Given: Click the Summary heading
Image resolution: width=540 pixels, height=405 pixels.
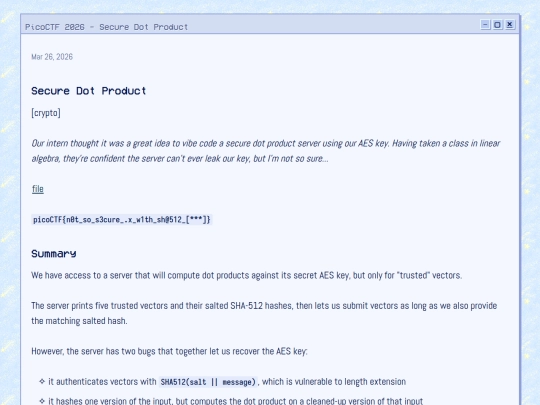Looking at the screenshot, I should [x=54, y=254].
